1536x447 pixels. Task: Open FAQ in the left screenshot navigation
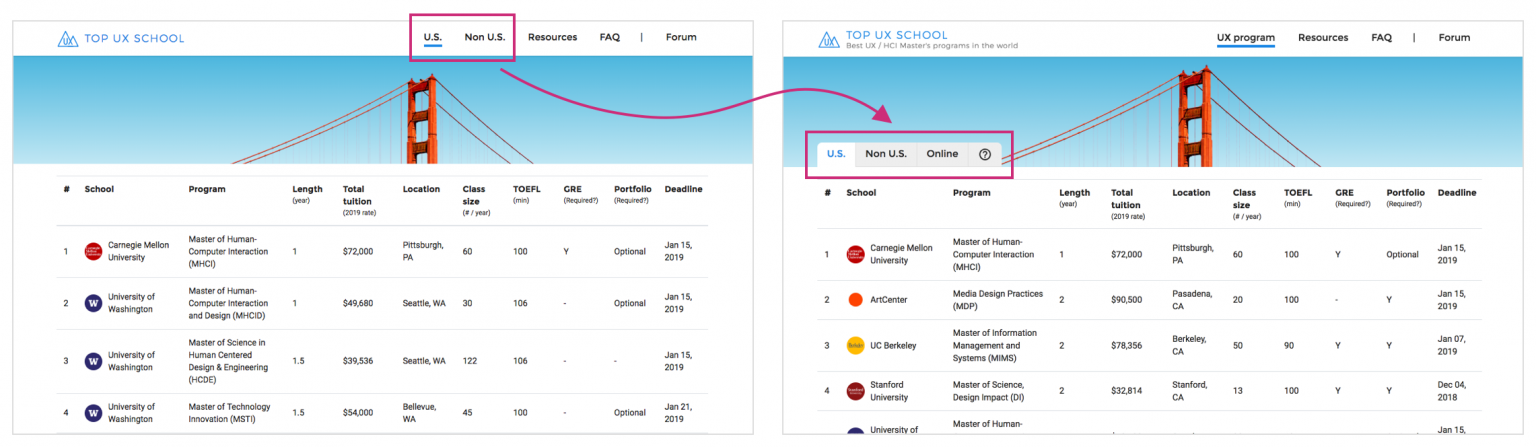(610, 37)
